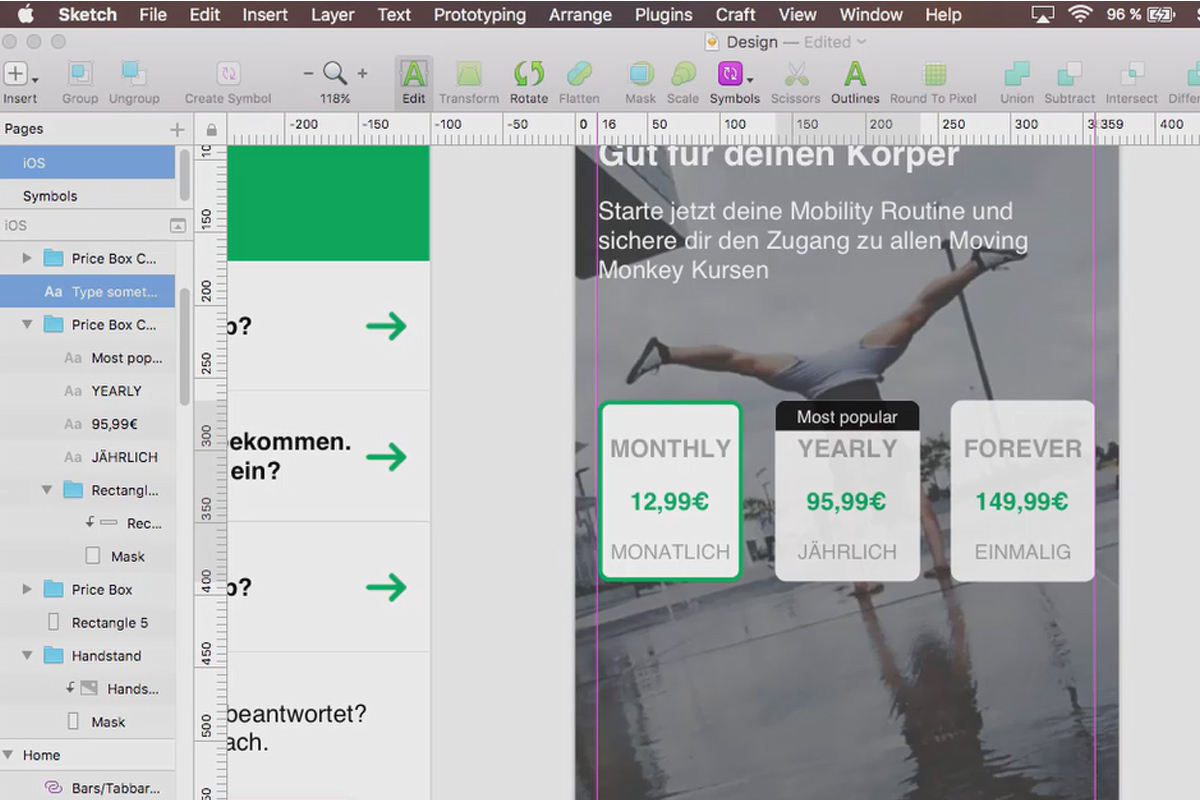Click the Rotate tool icon

528,76
